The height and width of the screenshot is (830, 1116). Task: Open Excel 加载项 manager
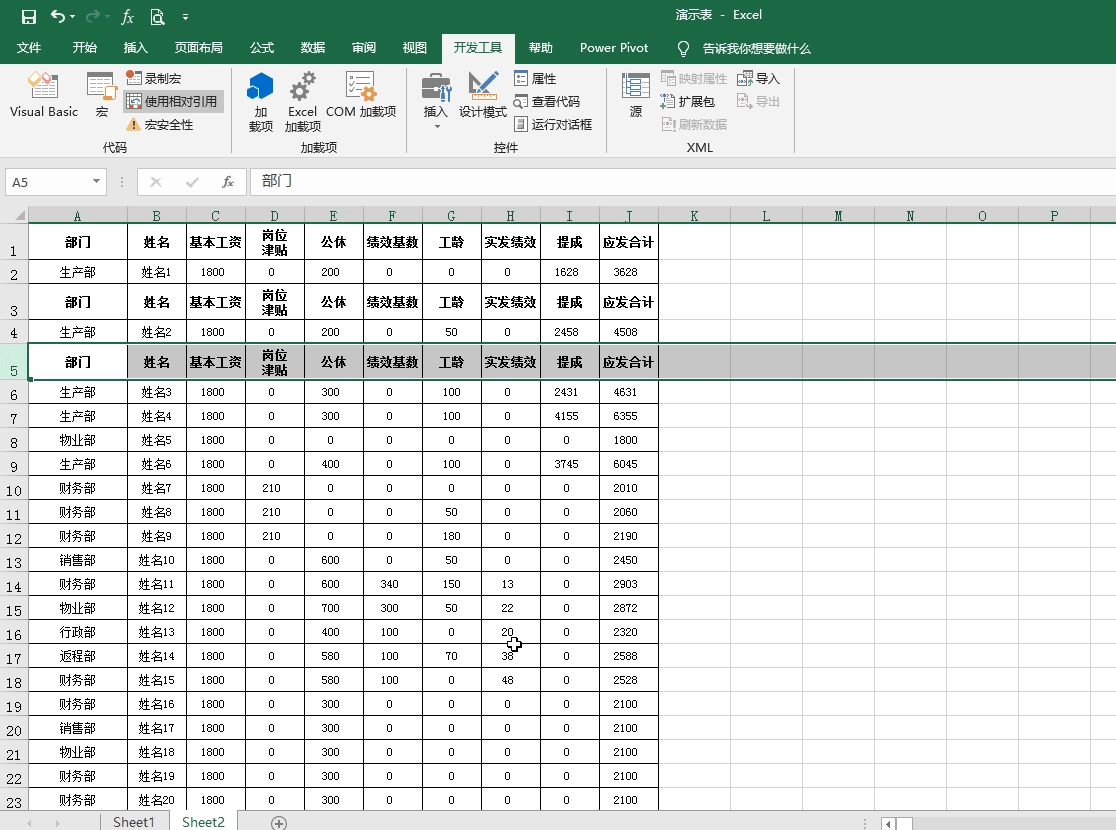coord(302,102)
